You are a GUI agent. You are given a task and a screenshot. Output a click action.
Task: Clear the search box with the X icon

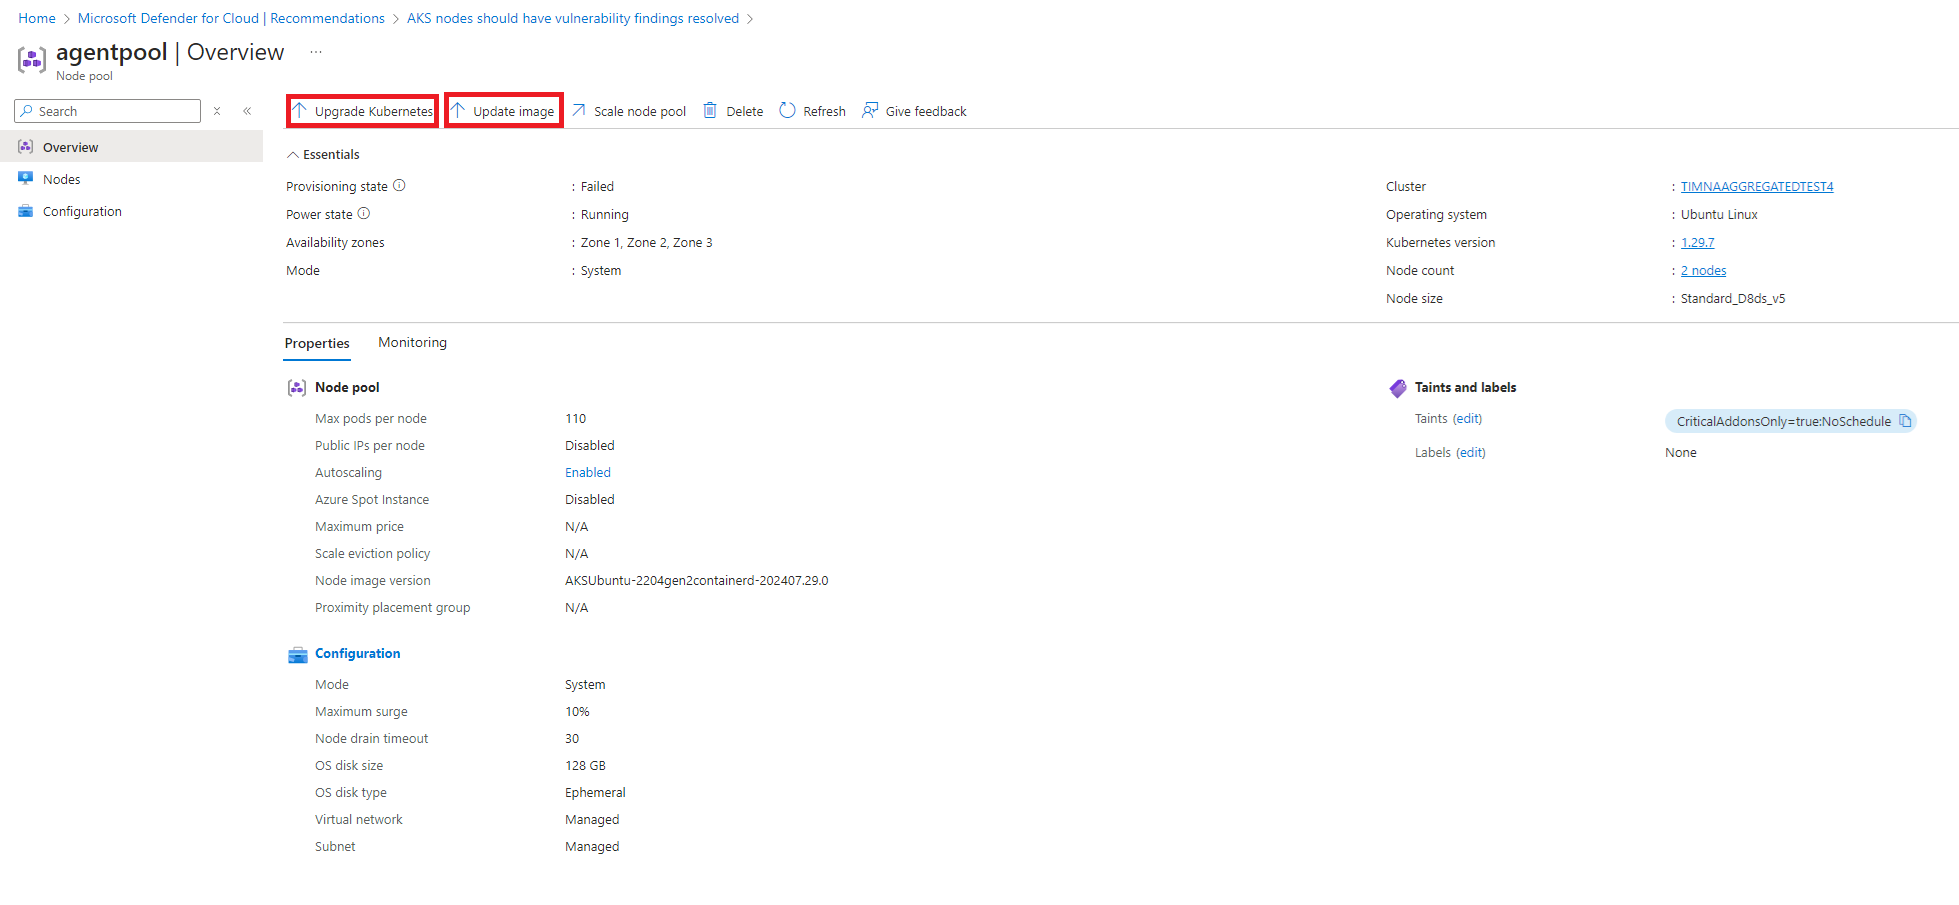[217, 111]
